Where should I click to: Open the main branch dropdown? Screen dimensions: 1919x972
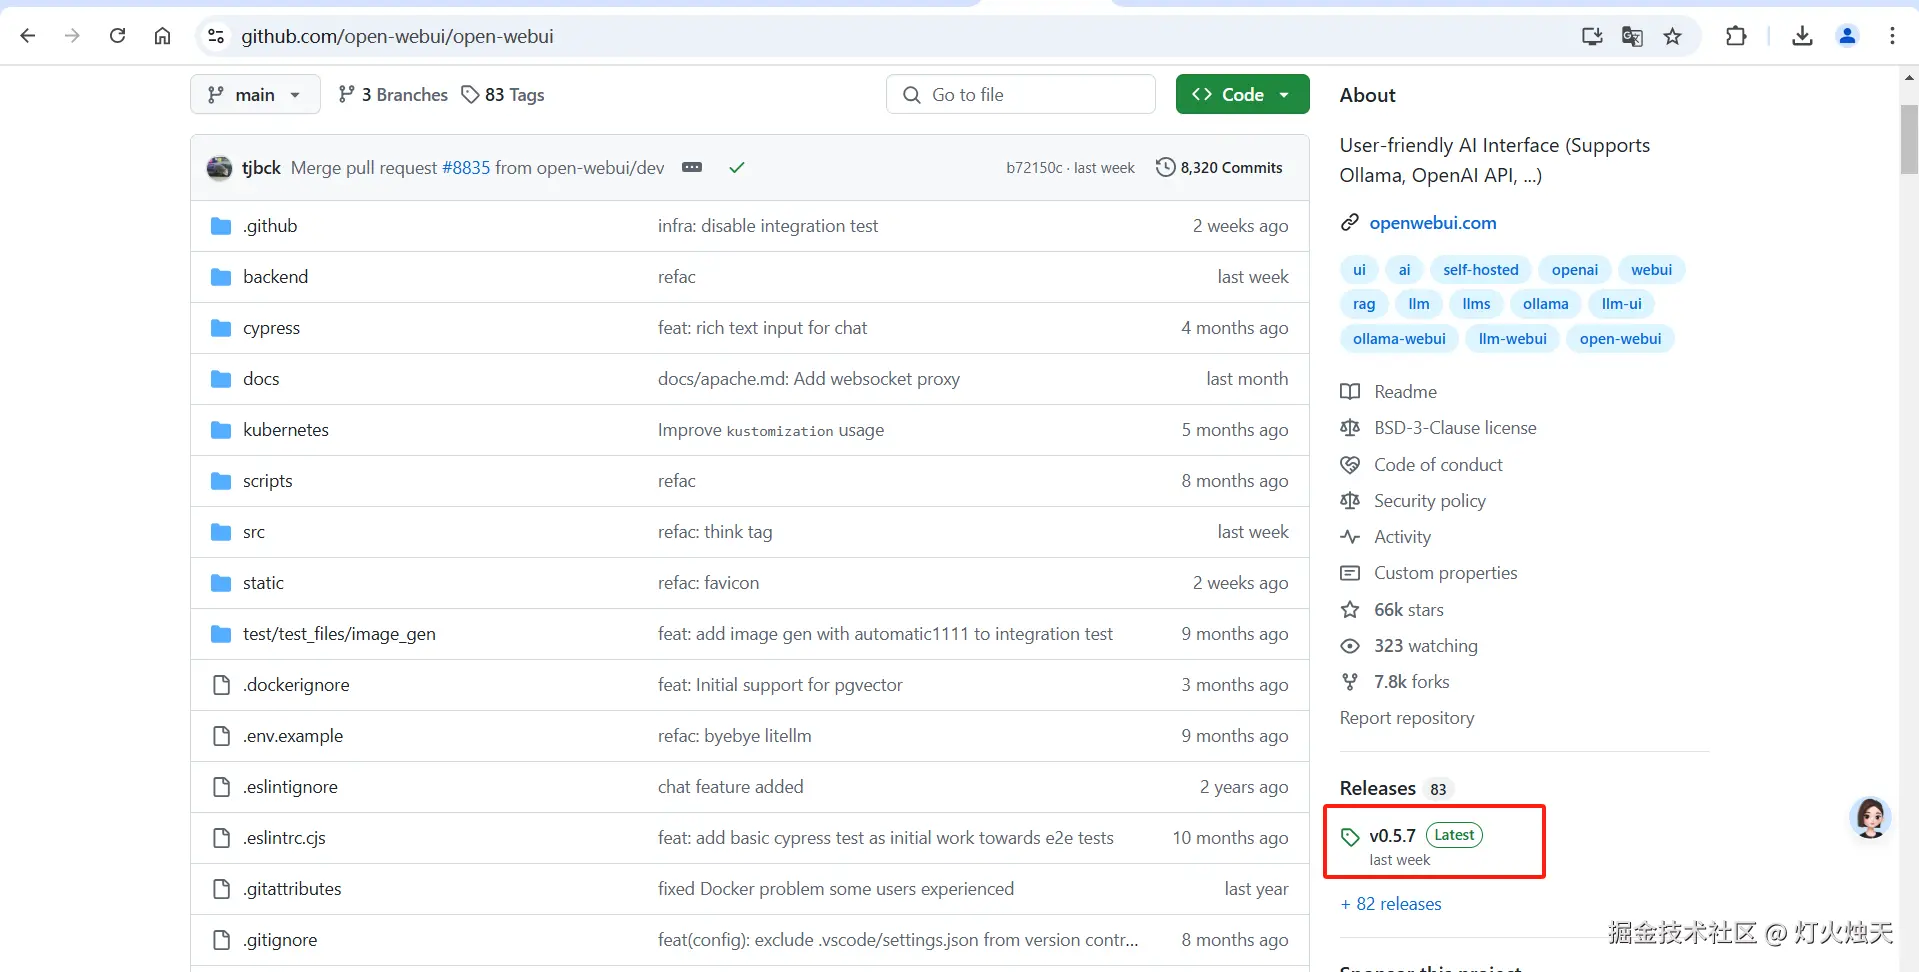coord(255,94)
